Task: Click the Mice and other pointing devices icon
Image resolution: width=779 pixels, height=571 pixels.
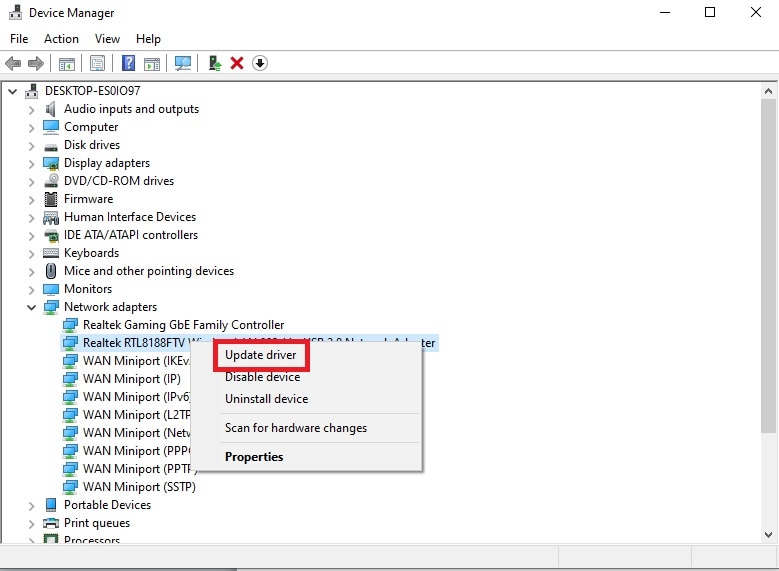Action: click(51, 271)
